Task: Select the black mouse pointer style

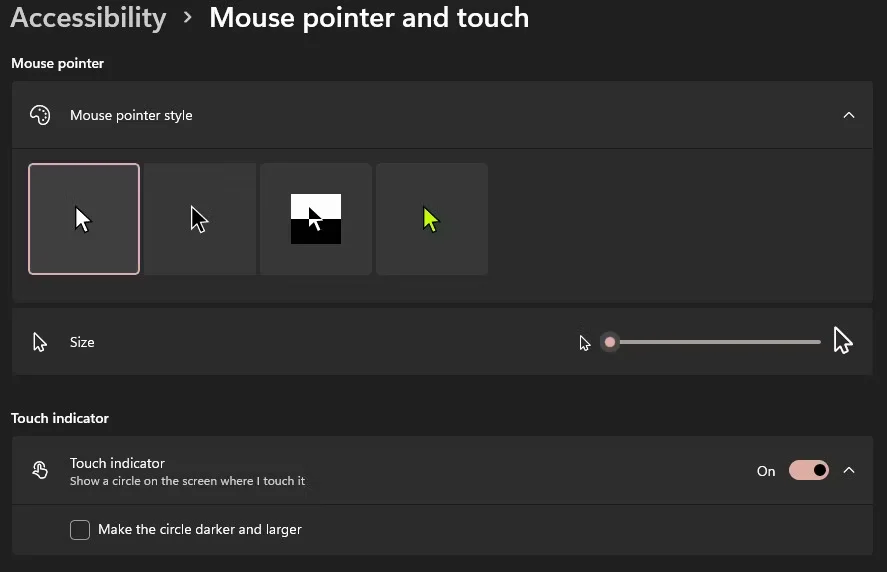Action: (200, 219)
